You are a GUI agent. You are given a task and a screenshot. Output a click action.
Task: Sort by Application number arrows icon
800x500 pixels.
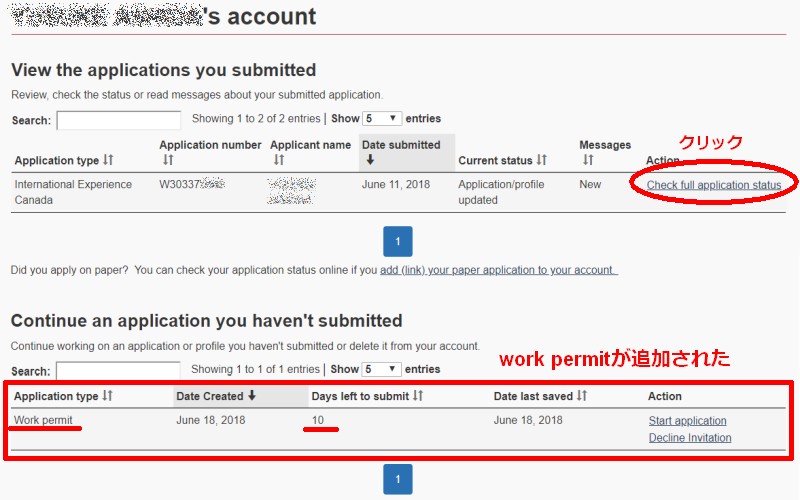click(x=168, y=160)
